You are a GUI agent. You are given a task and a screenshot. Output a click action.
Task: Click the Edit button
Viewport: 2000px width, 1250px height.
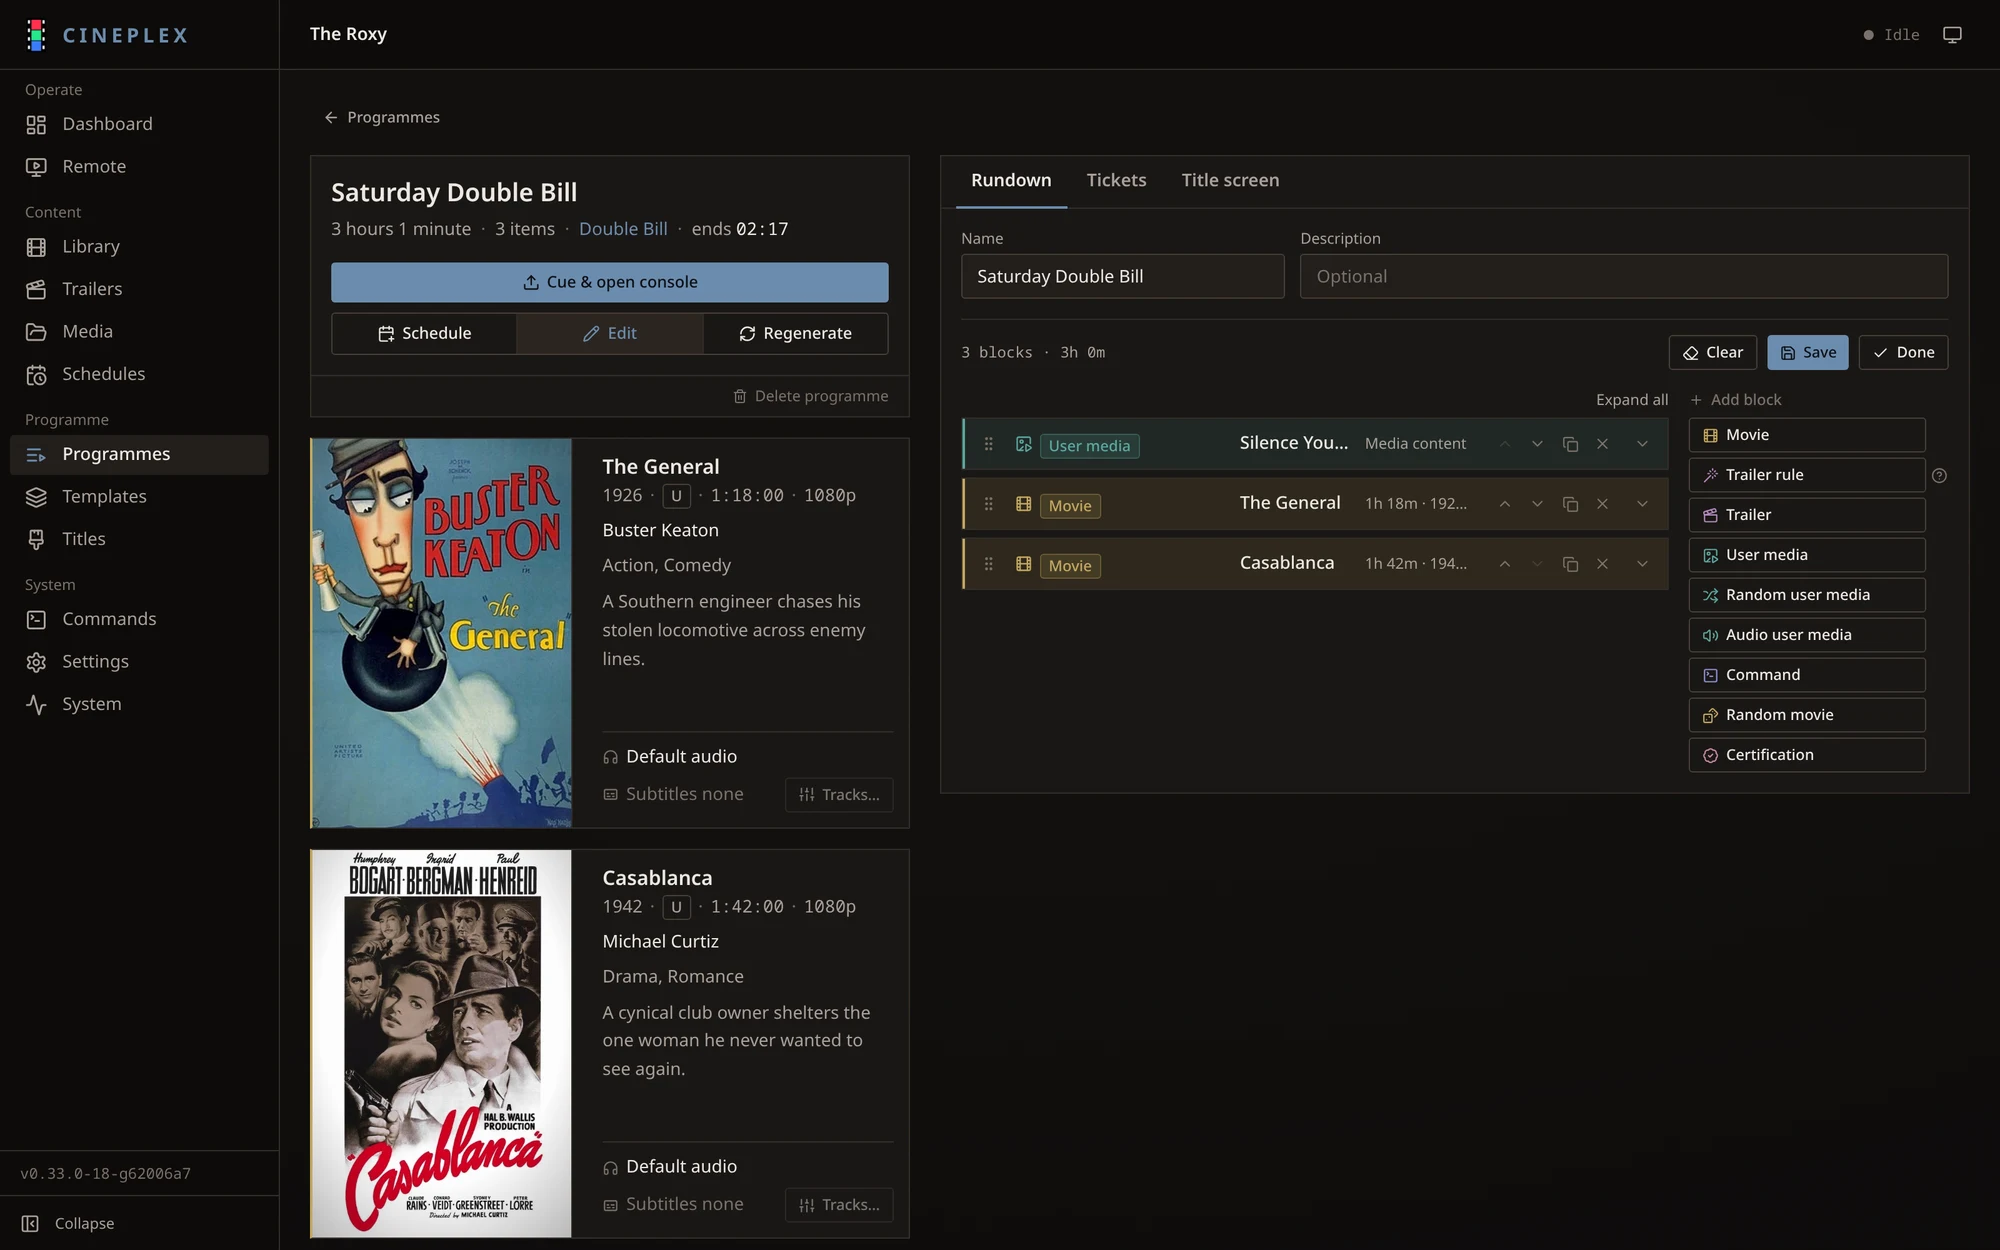[610, 333]
